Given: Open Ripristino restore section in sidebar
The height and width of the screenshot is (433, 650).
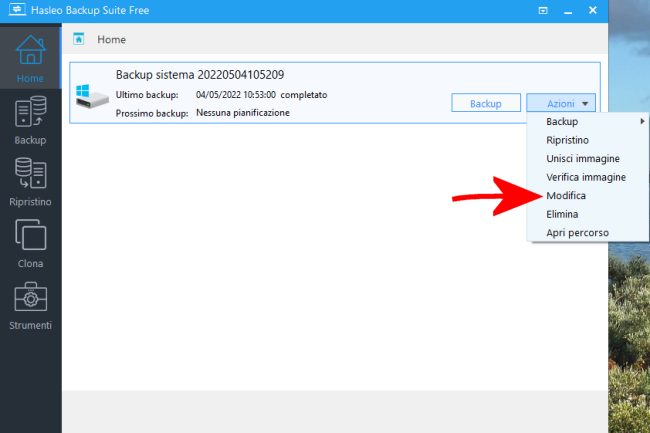Looking at the screenshot, I should tap(30, 182).
